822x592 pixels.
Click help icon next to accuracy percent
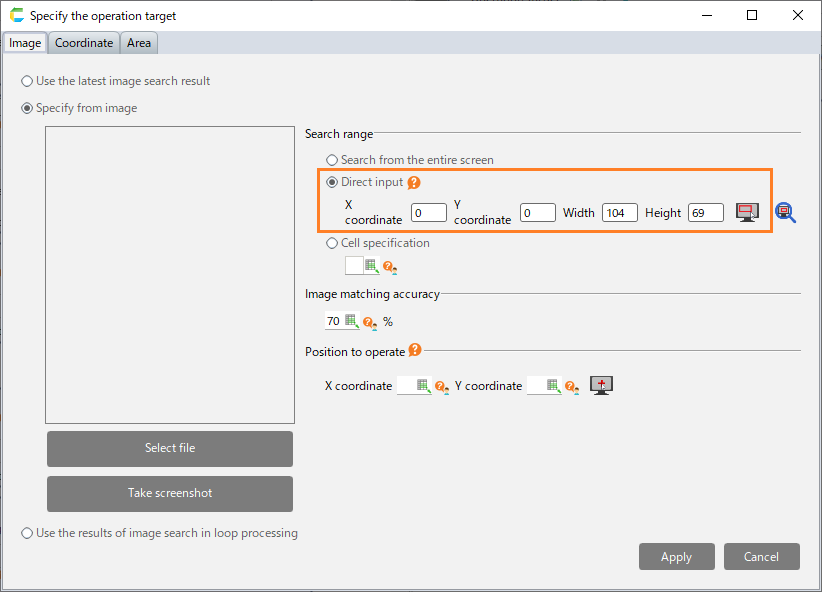[370, 323]
